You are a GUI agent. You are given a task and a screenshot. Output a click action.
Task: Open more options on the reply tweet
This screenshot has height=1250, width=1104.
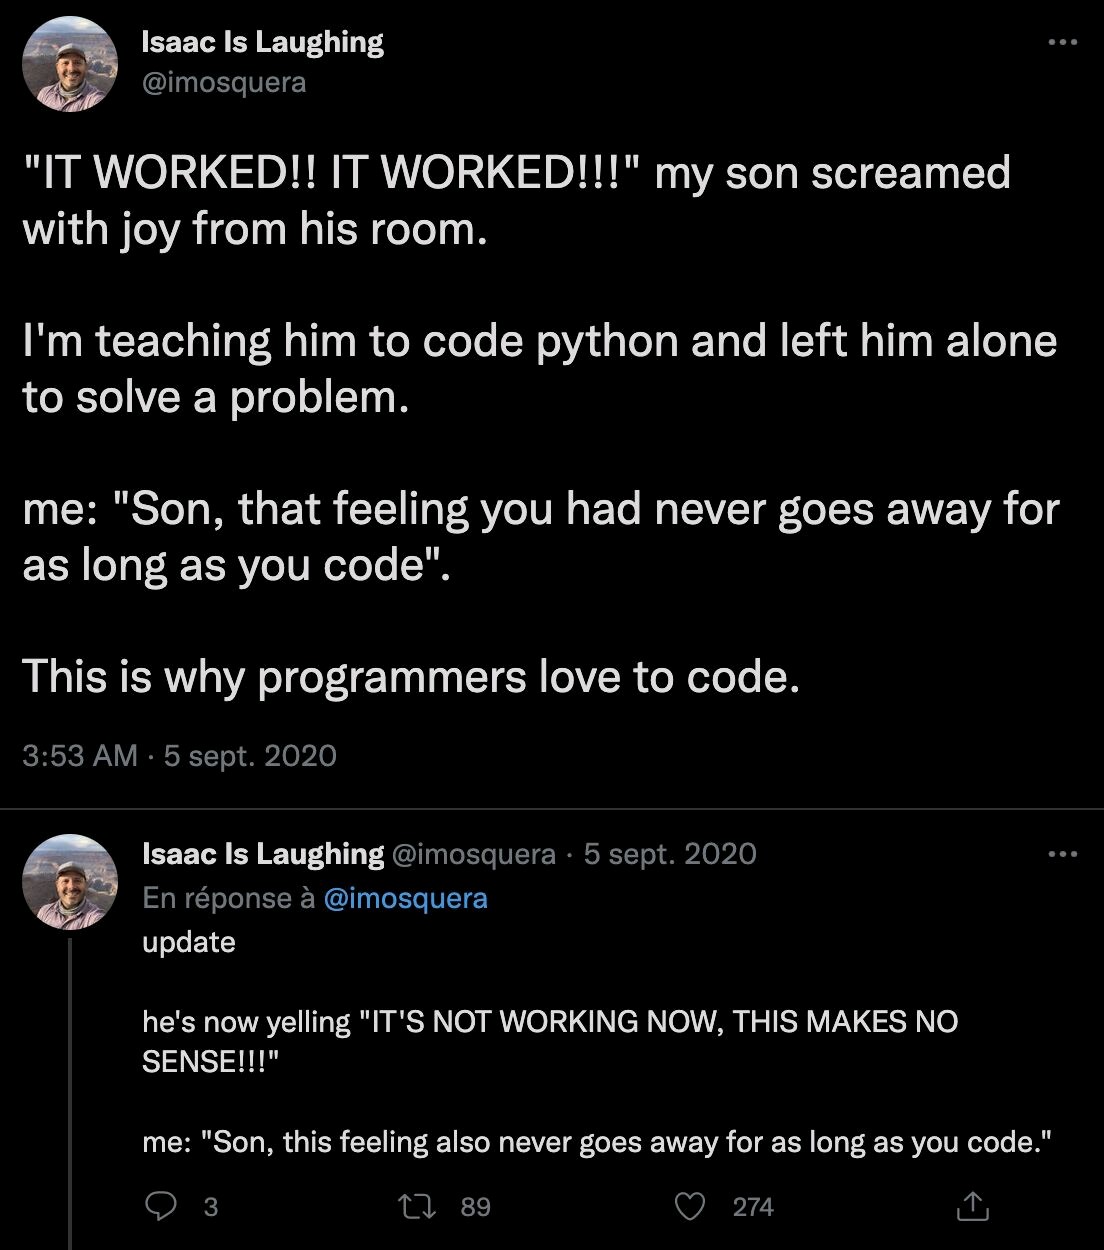(x=1062, y=854)
